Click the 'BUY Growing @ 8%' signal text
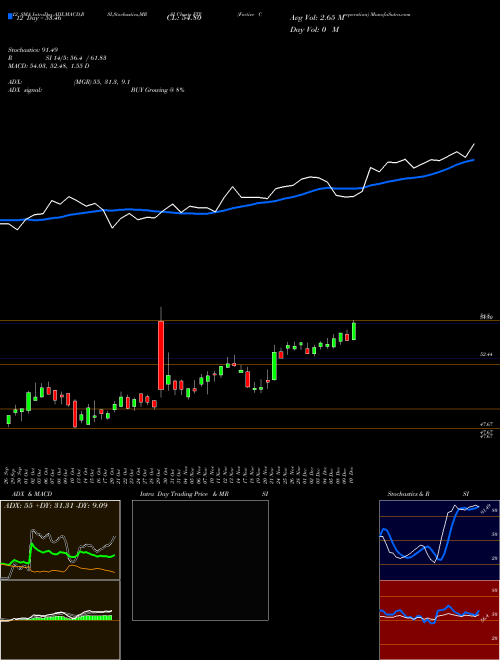The height and width of the screenshot is (660, 500). click(157, 90)
